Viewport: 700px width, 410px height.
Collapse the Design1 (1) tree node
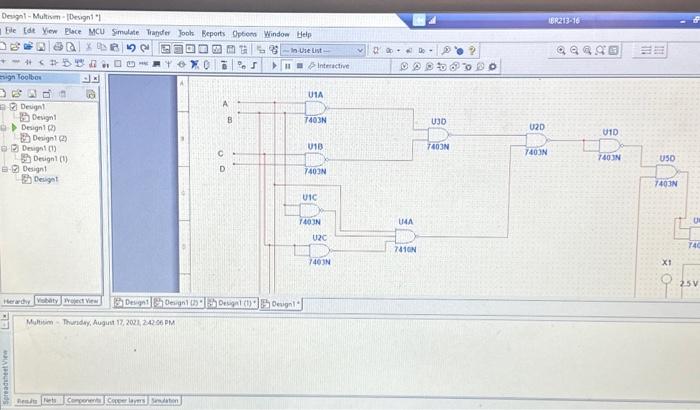point(4,148)
